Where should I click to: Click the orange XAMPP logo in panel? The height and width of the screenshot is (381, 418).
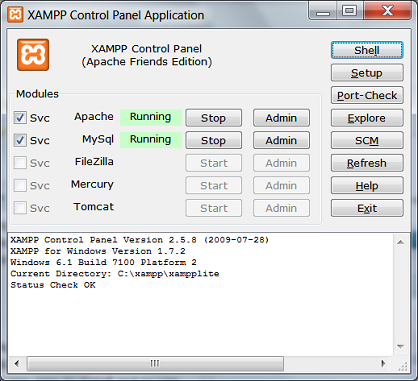pos(33,55)
